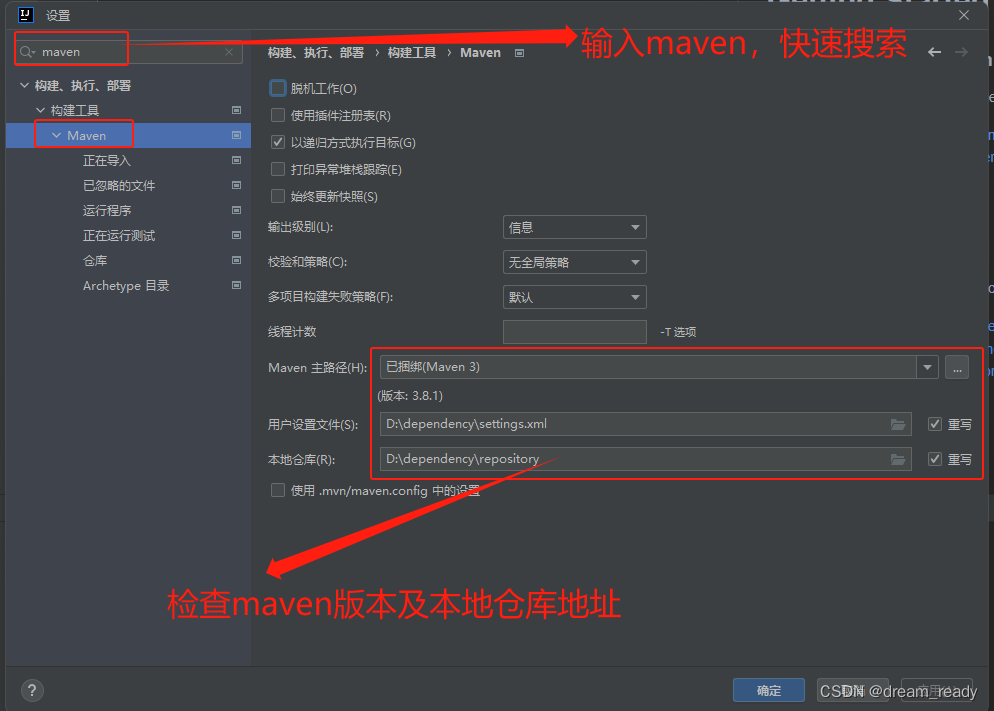The height and width of the screenshot is (711, 994).
Task: Disable the 以递归方式执行目标(G) checkbox
Action: coord(276,142)
